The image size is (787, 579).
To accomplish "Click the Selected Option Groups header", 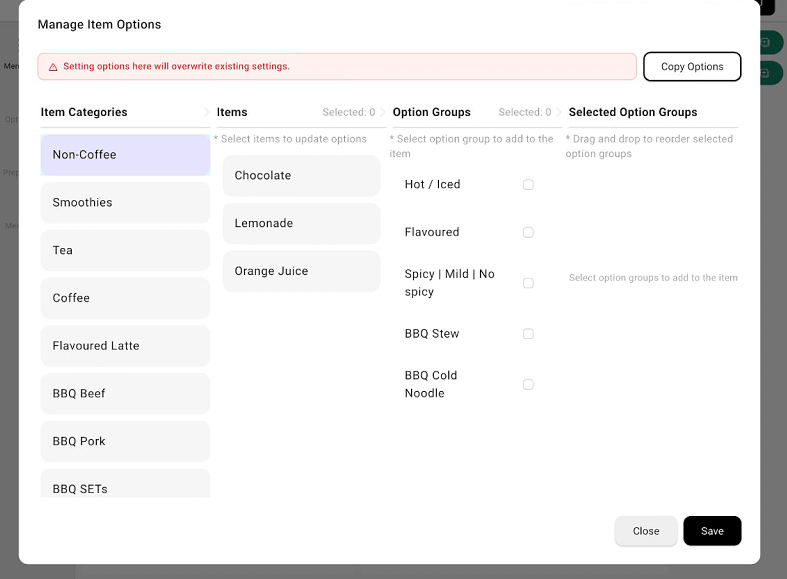I will [x=633, y=112].
